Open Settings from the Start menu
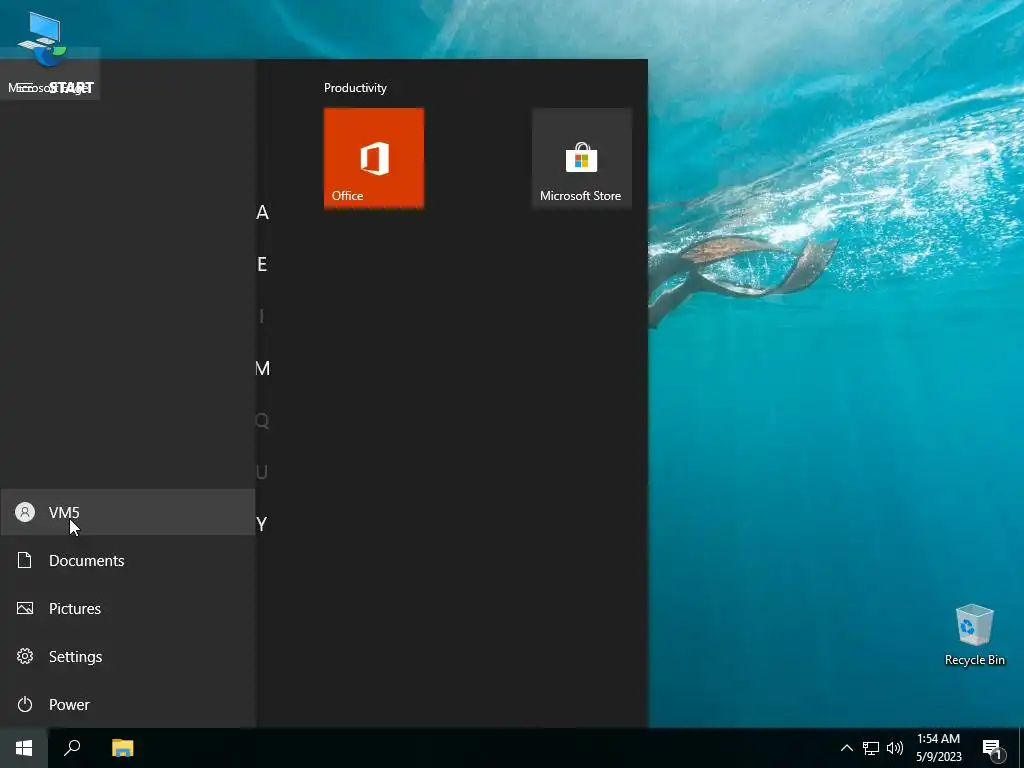This screenshot has width=1024, height=768. (x=127, y=656)
